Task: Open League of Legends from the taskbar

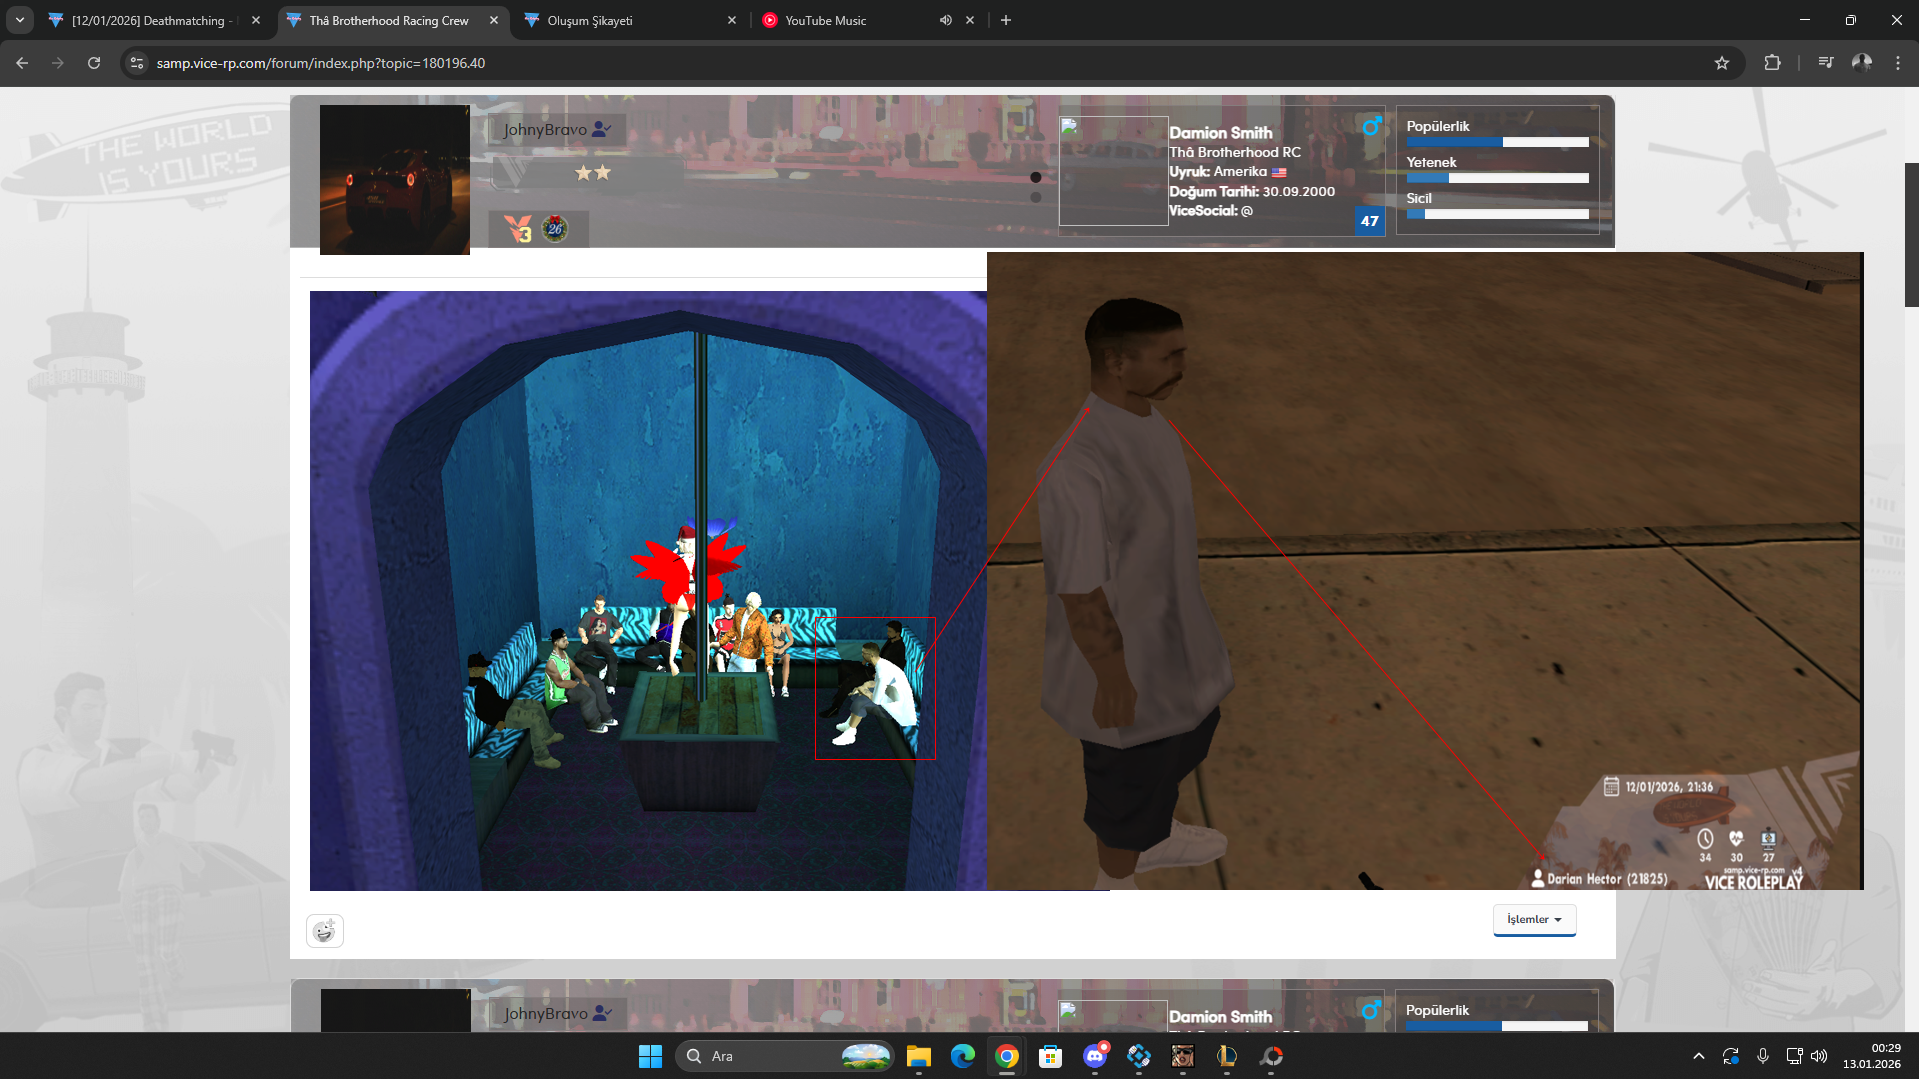Action: (1227, 1056)
